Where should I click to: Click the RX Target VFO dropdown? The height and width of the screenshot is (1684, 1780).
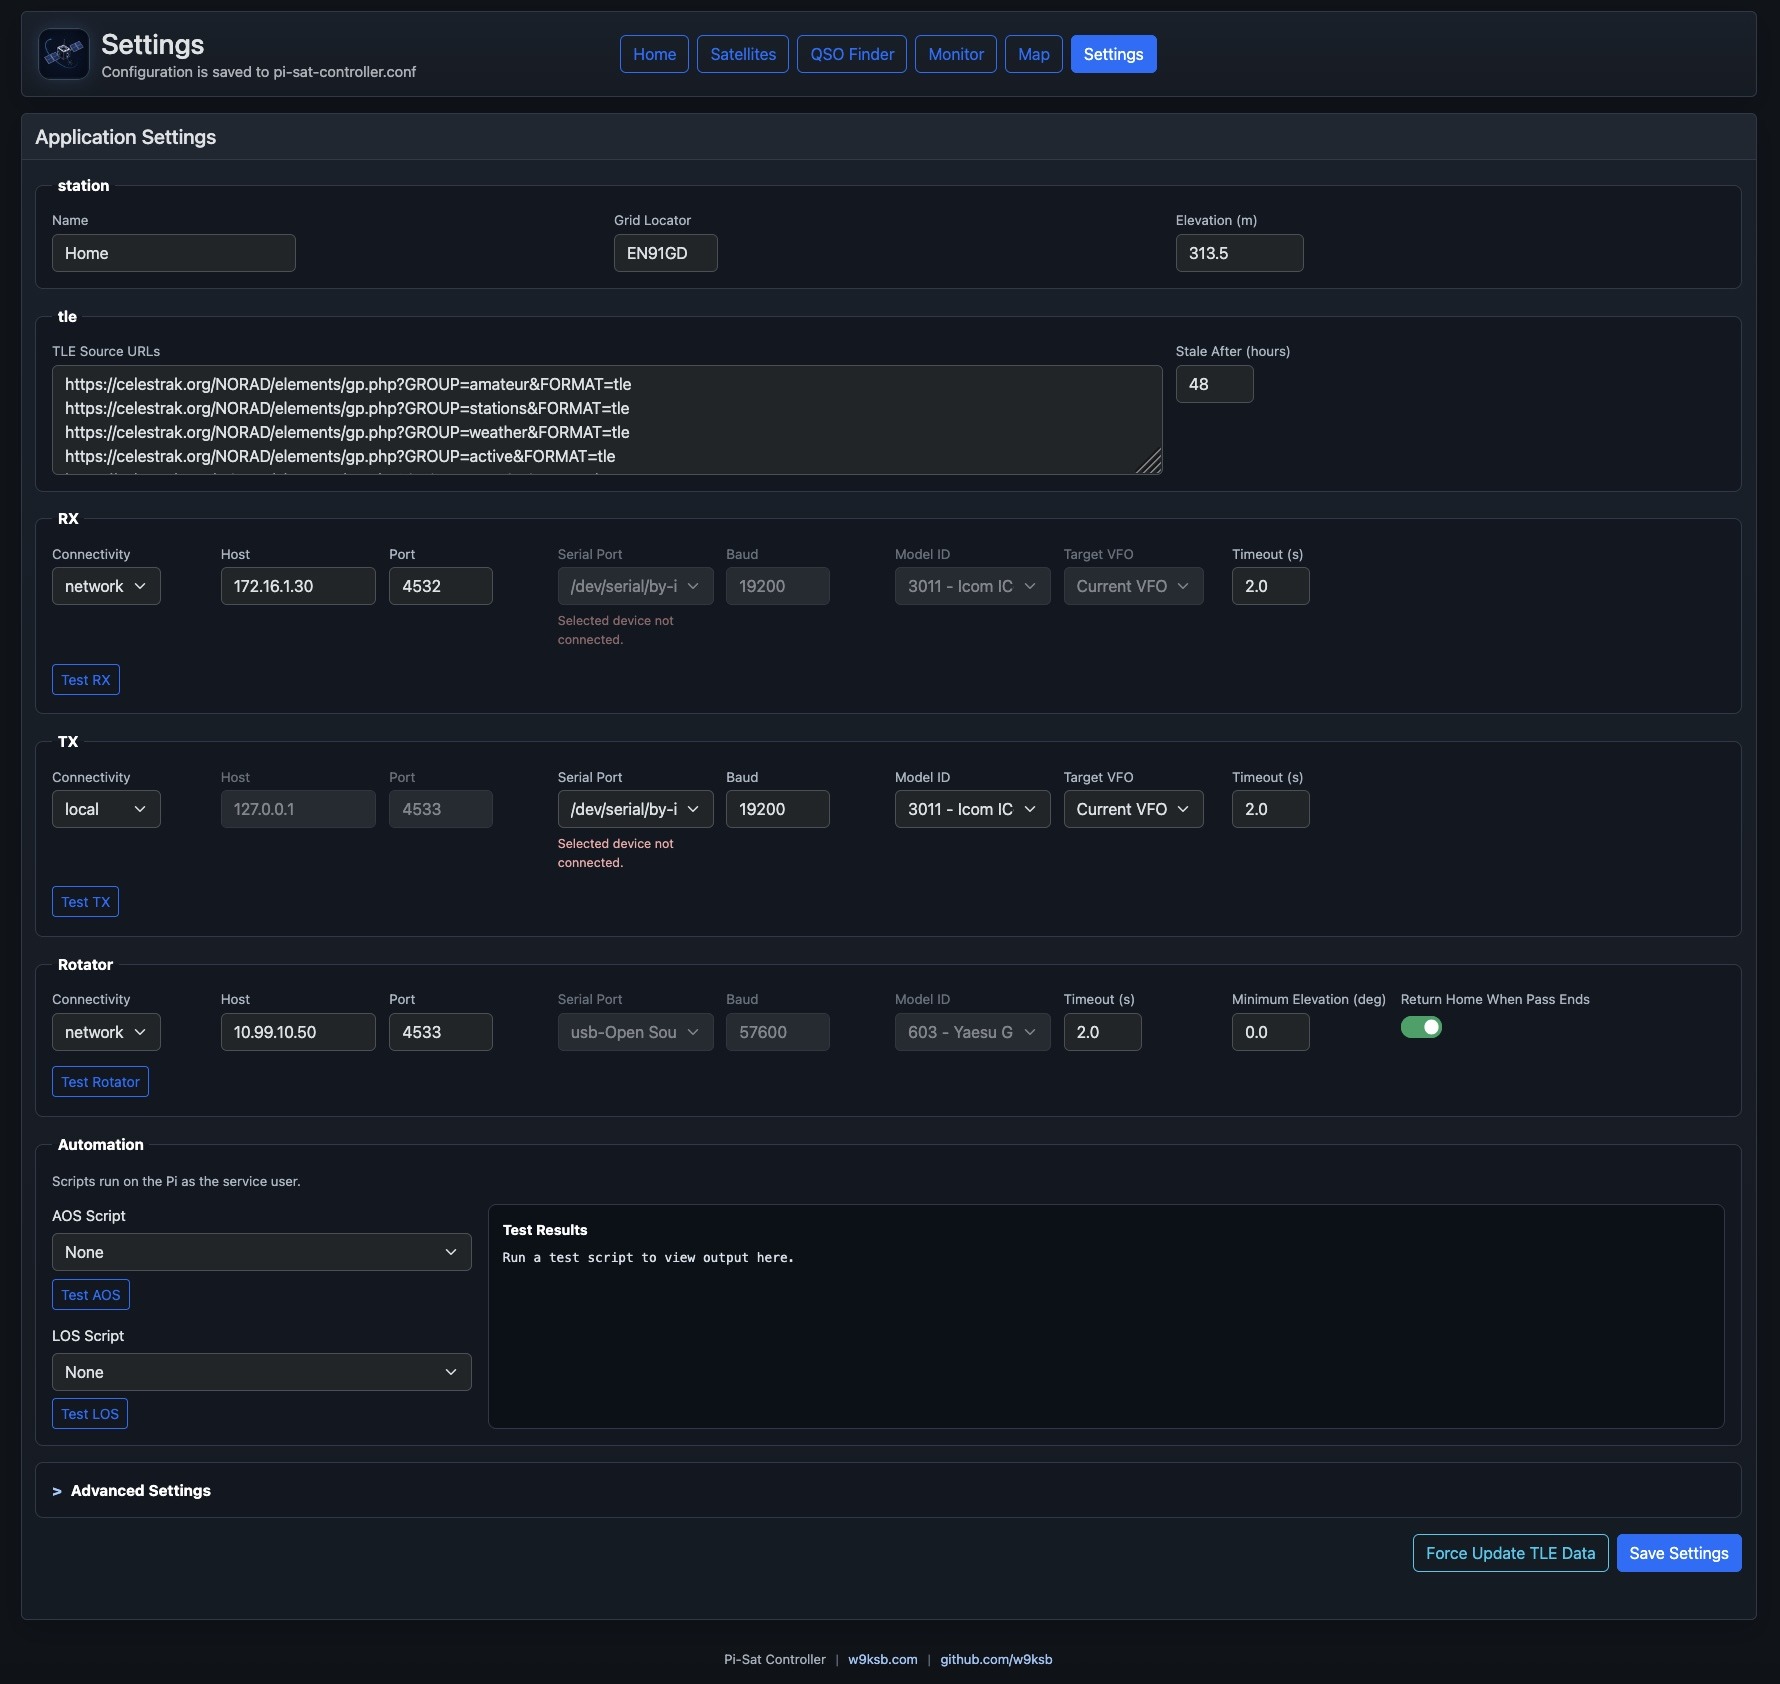[x=1133, y=586]
